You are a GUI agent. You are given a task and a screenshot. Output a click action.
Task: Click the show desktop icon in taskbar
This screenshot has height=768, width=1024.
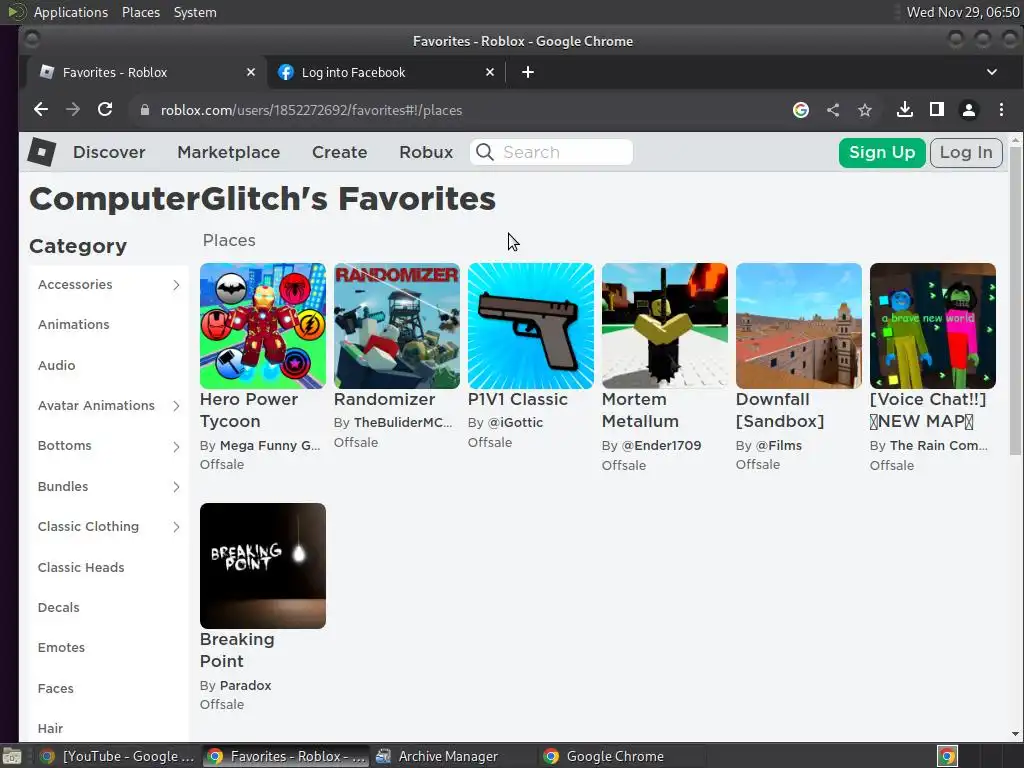tap(12, 756)
